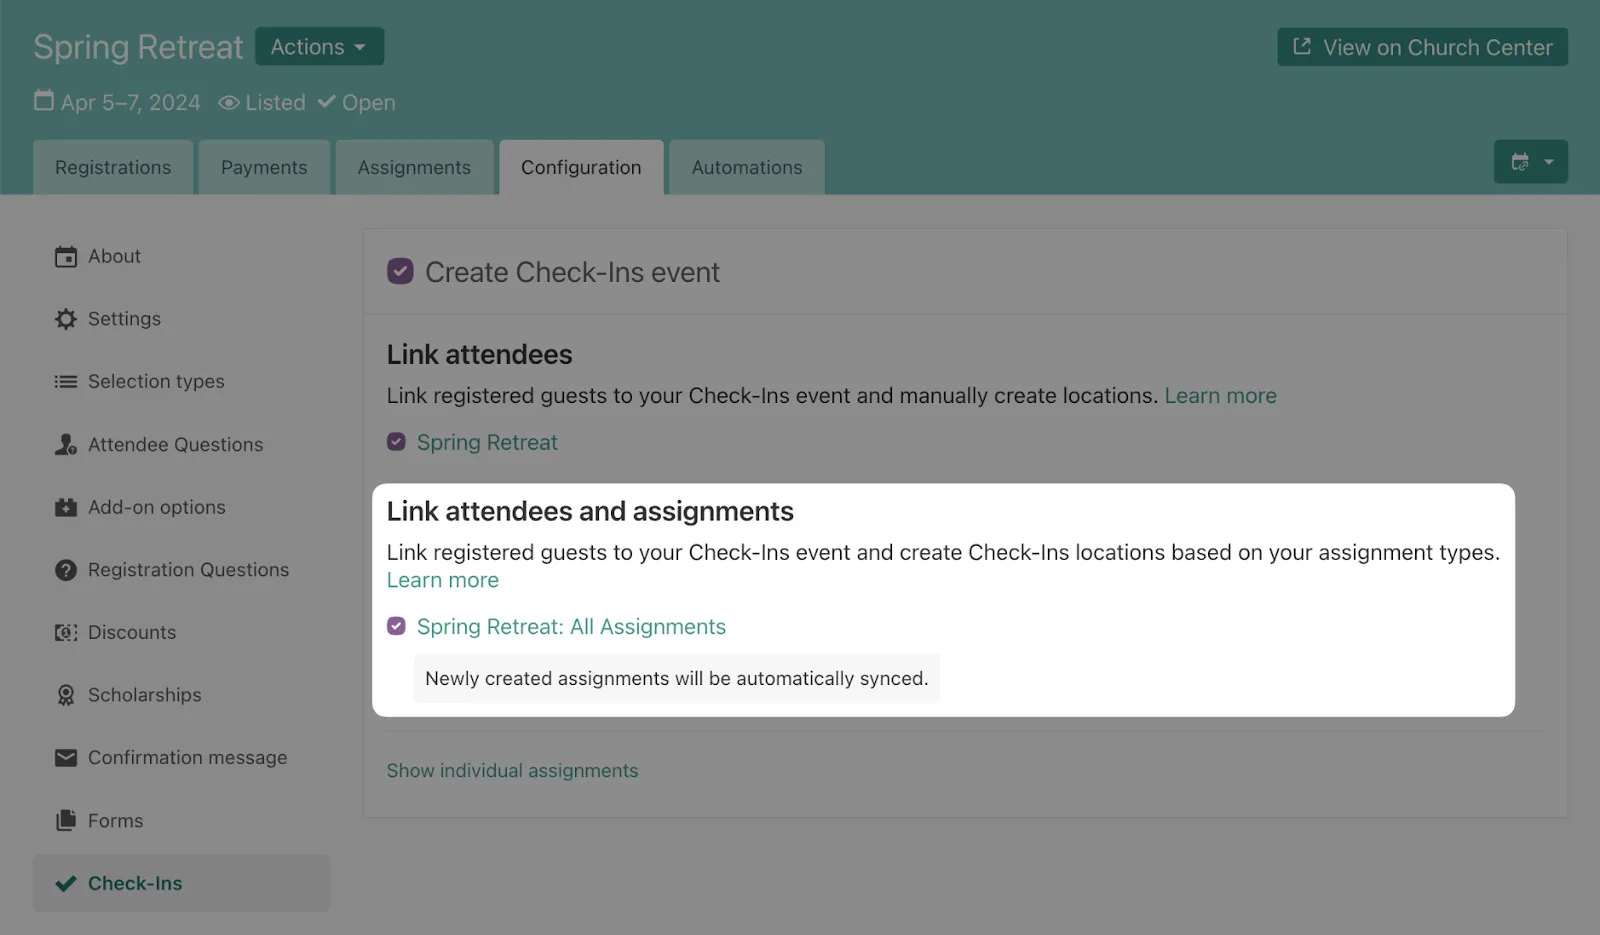Click the Registration Questions question-mark icon
This screenshot has width=1600, height=935.
point(66,570)
